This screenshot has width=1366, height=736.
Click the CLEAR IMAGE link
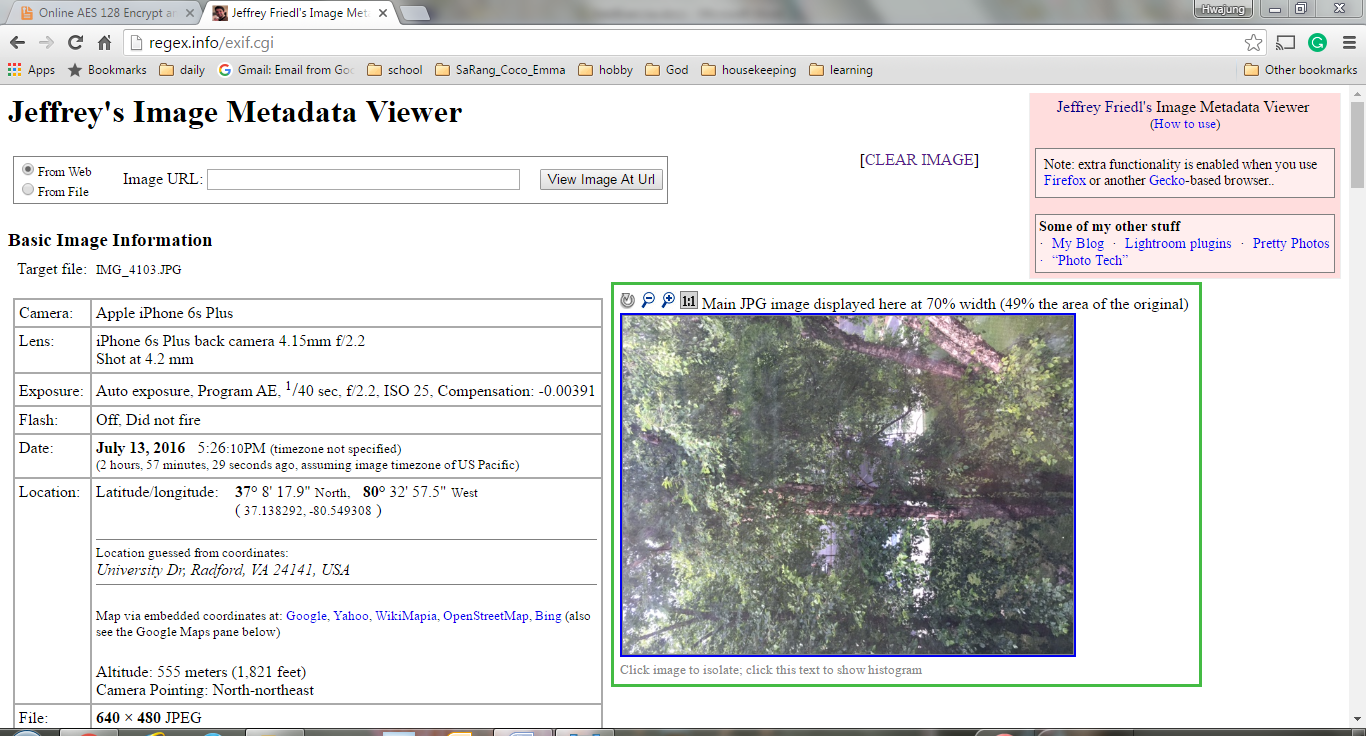coord(919,160)
